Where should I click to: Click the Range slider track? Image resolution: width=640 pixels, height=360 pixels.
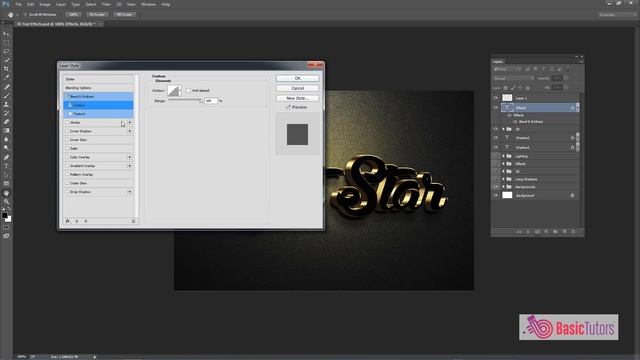185,100
